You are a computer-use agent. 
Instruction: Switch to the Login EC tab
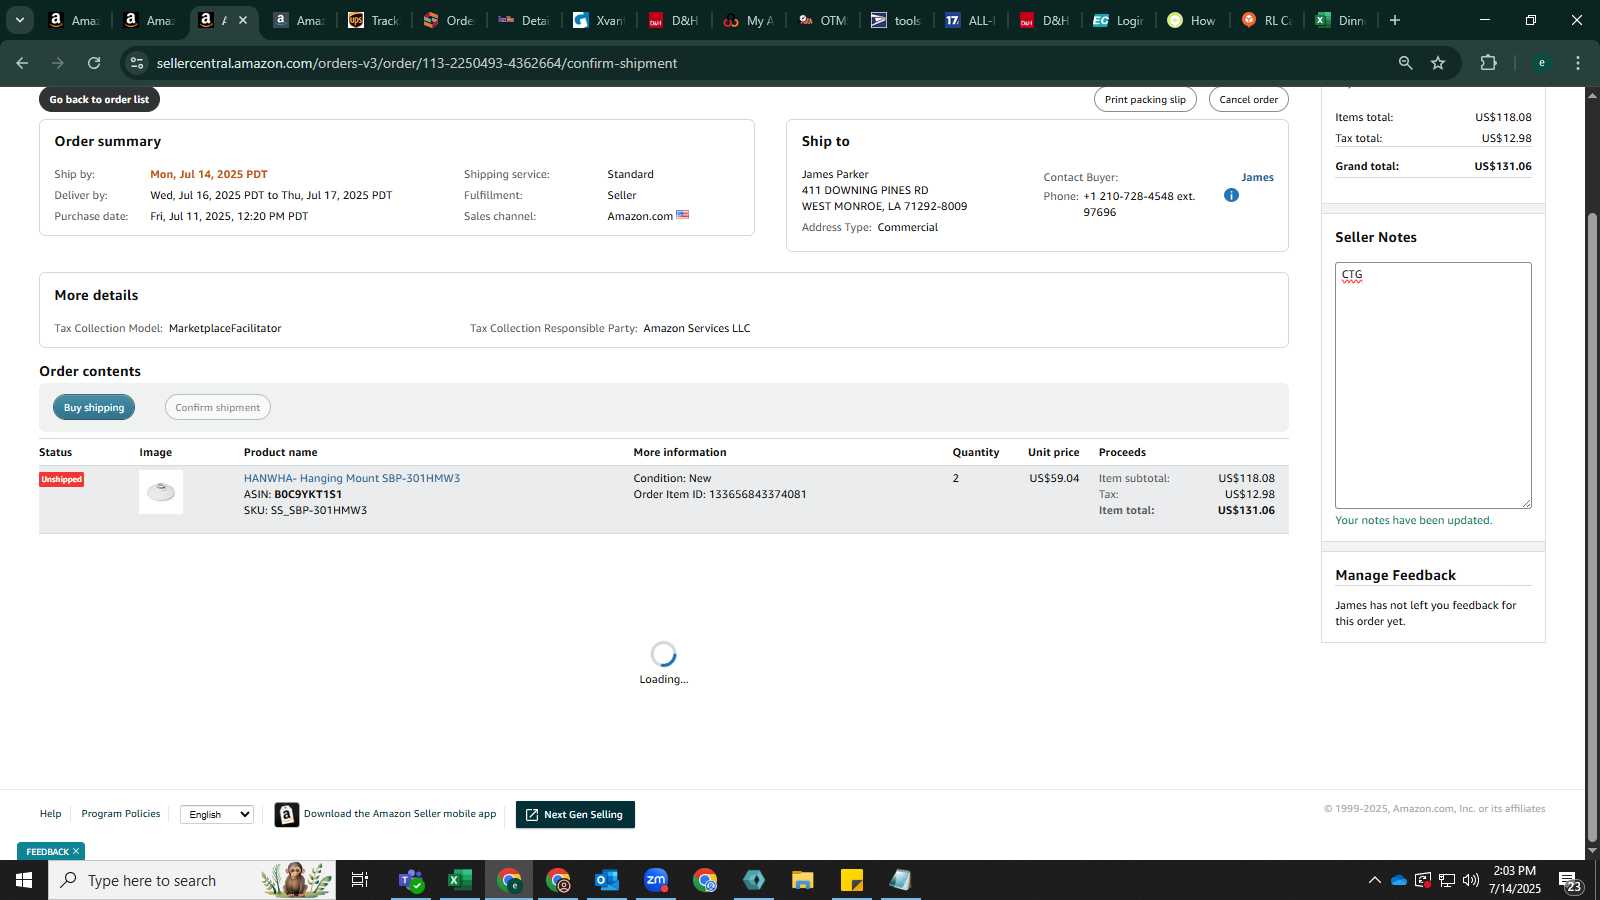(1118, 20)
